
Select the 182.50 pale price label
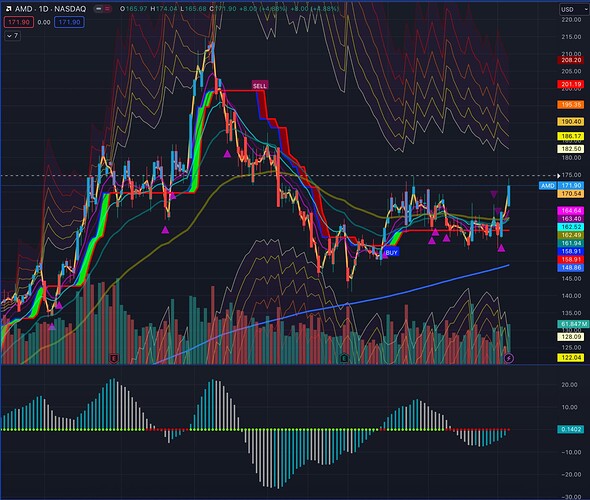tap(571, 149)
